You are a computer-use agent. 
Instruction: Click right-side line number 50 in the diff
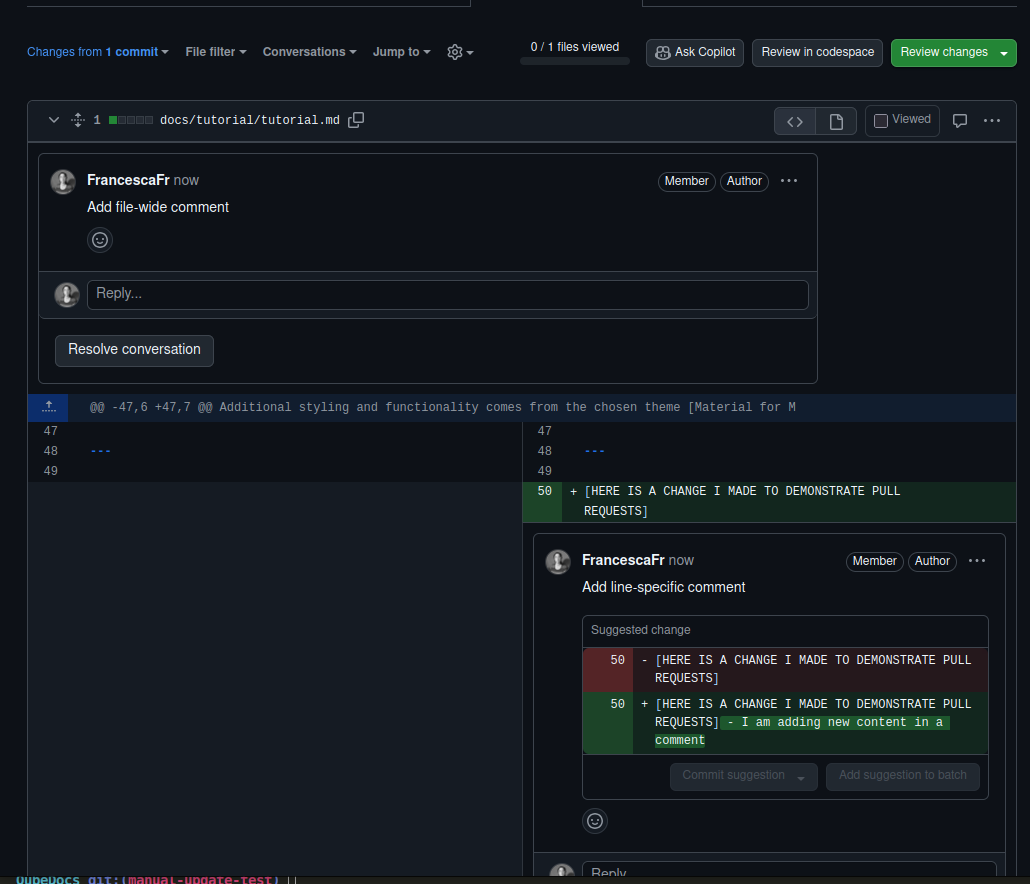545,491
